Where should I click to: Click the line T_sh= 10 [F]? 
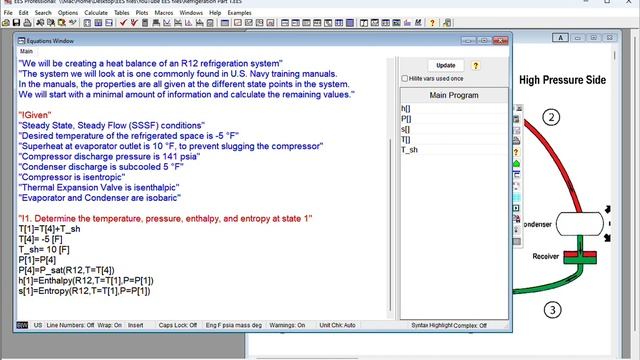point(44,249)
